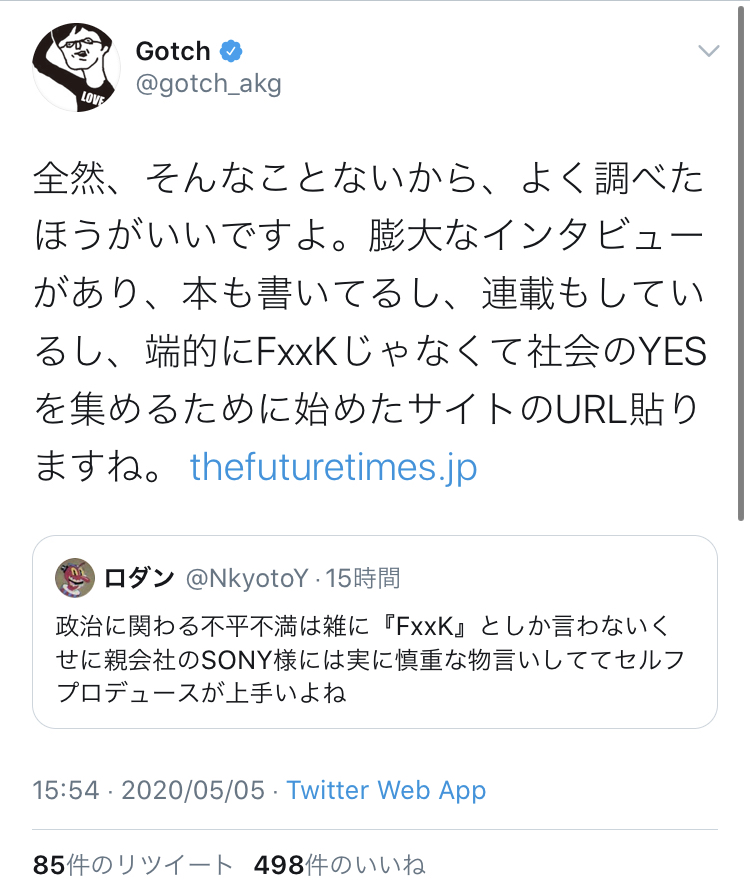The height and width of the screenshot is (891, 750).
Task: Open the quoted tweet about SONY
Action: 374,658
